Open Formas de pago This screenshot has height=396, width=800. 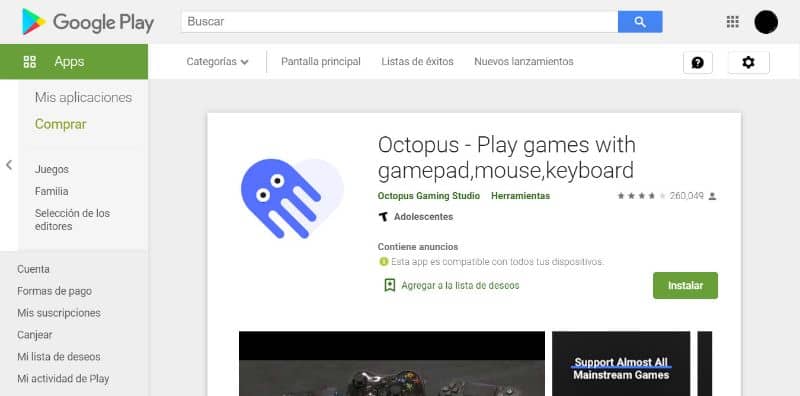[55, 291]
